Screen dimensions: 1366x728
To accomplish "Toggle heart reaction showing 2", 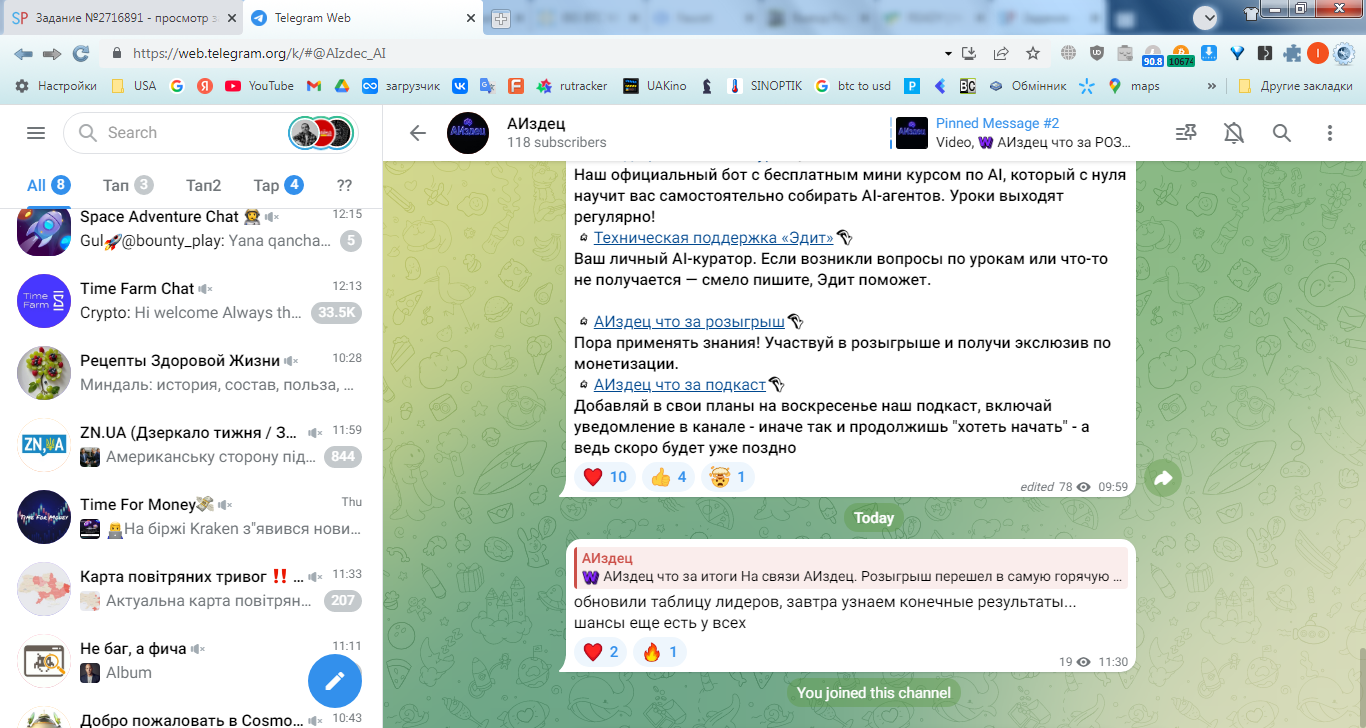I will (x=601, y=653).
